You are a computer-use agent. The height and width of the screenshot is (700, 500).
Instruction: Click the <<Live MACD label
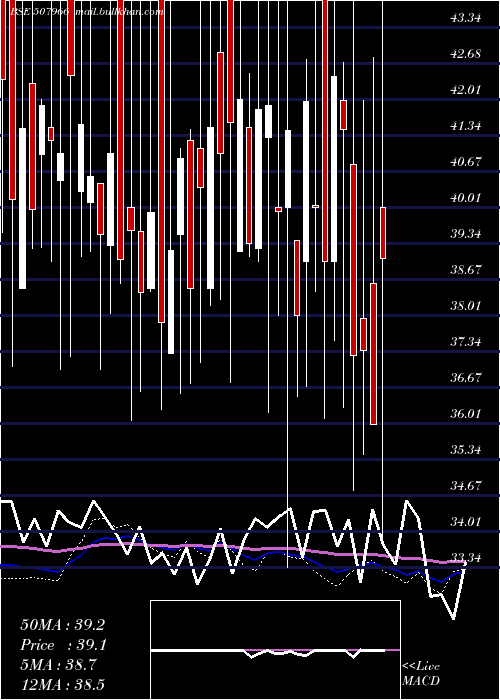pyautogui.click(x=421, y=674)
